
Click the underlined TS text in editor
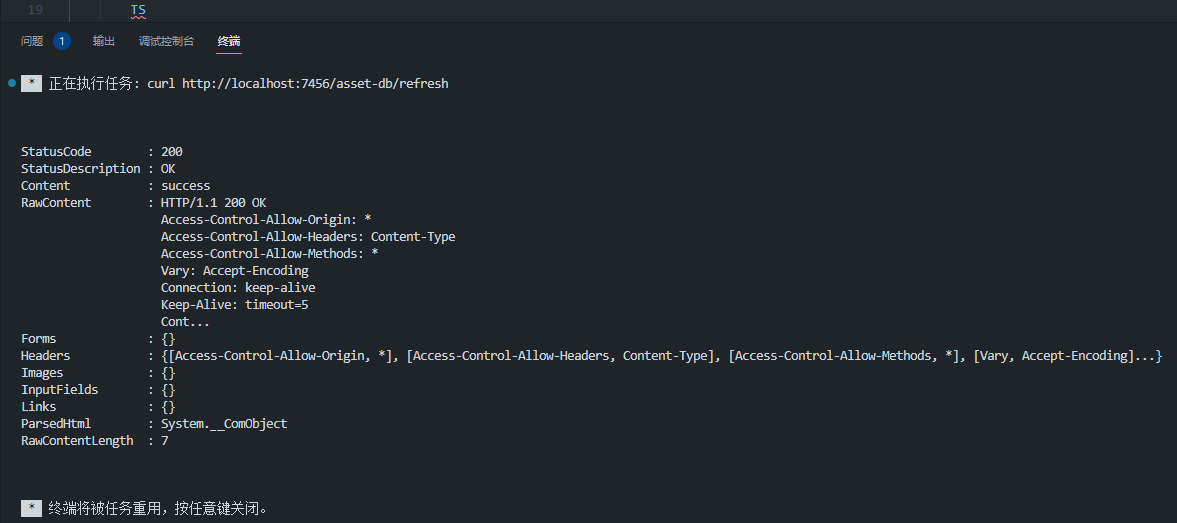click(x=138, y=10)
